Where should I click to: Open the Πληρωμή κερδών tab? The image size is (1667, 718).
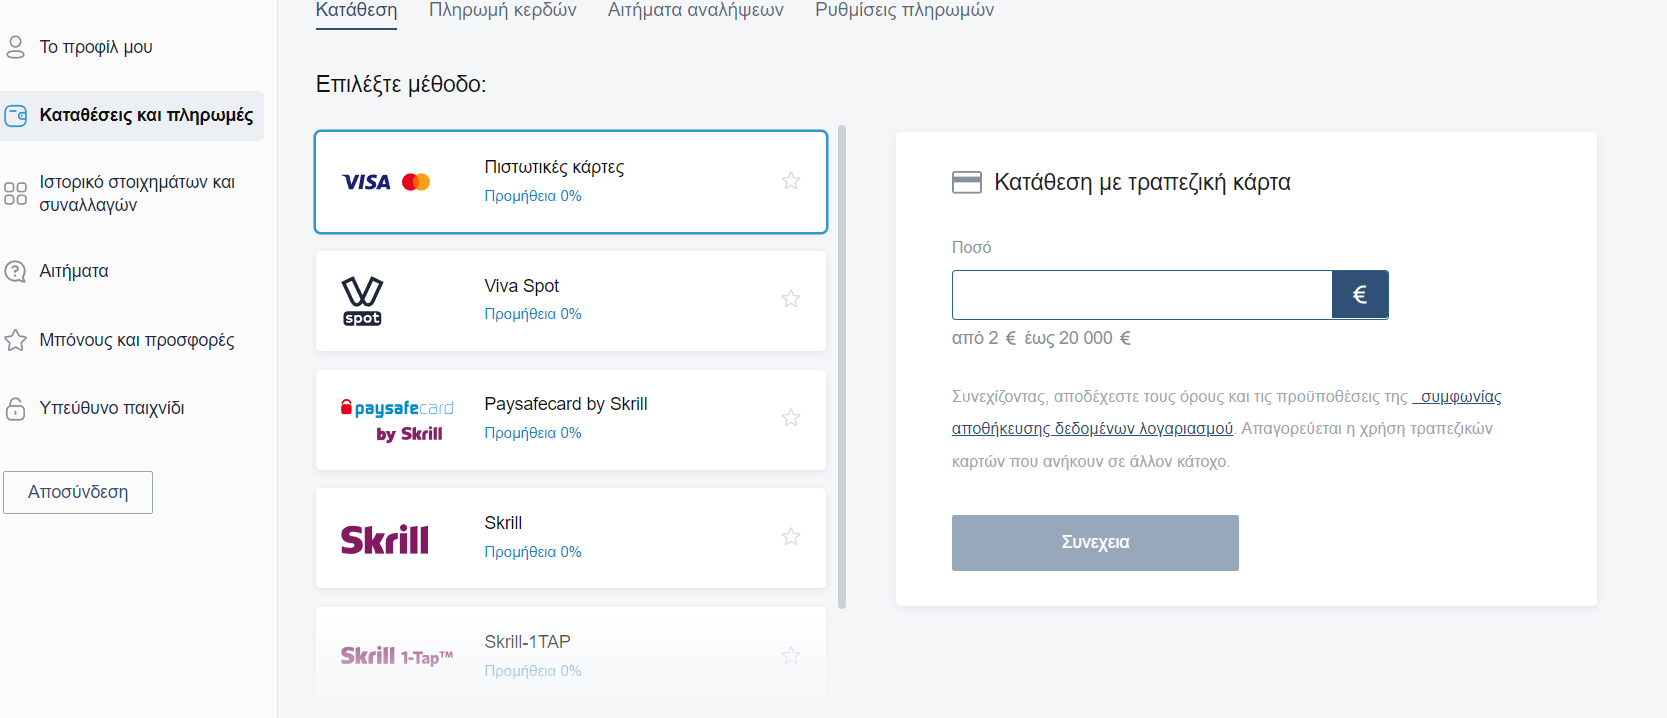[x=503, y=11]
